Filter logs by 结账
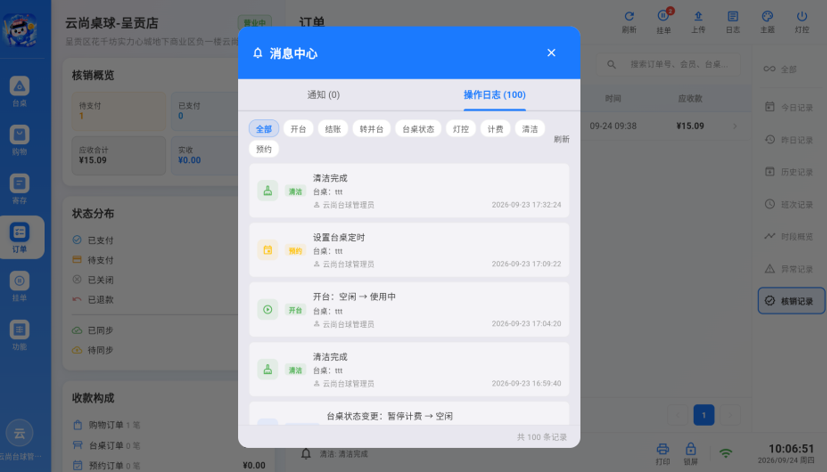 tap(333, 129)
